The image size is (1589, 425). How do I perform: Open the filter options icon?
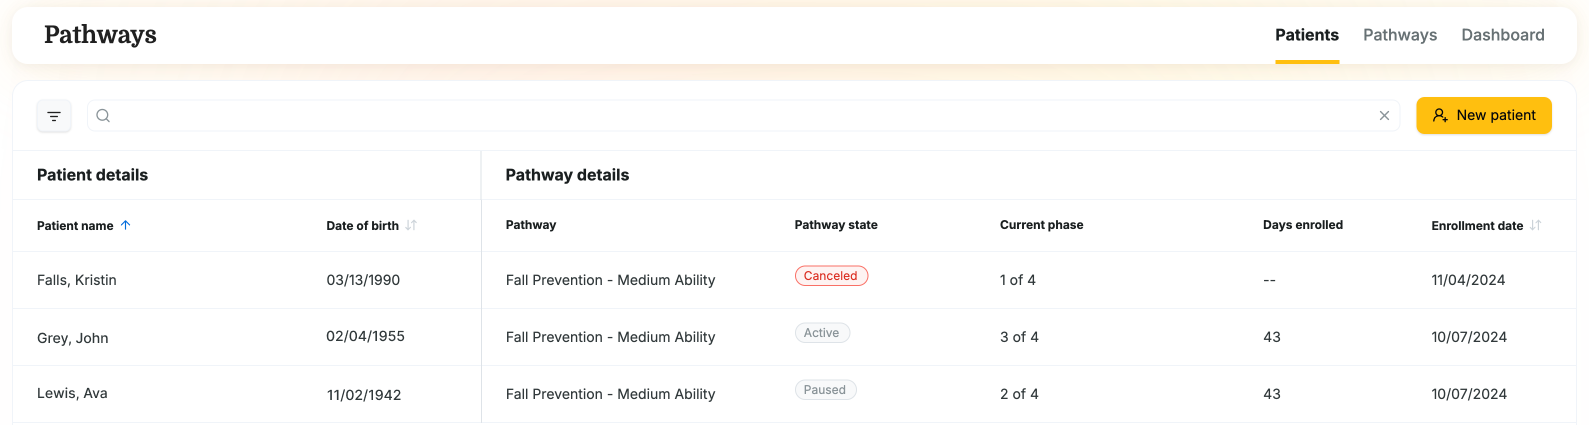(x=54, y=116)
